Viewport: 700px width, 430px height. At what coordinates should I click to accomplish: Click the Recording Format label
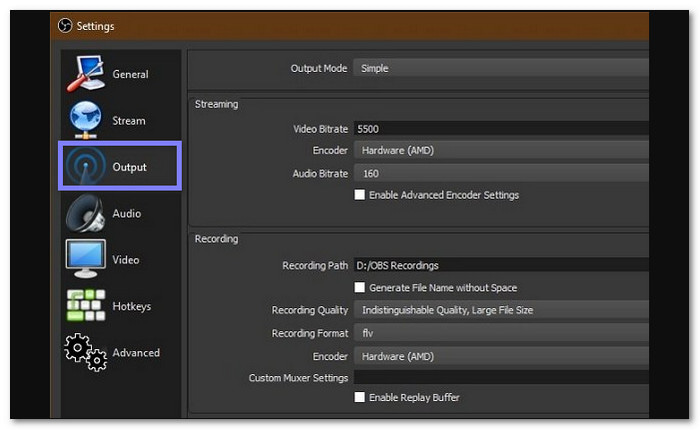tap(310, 333)
